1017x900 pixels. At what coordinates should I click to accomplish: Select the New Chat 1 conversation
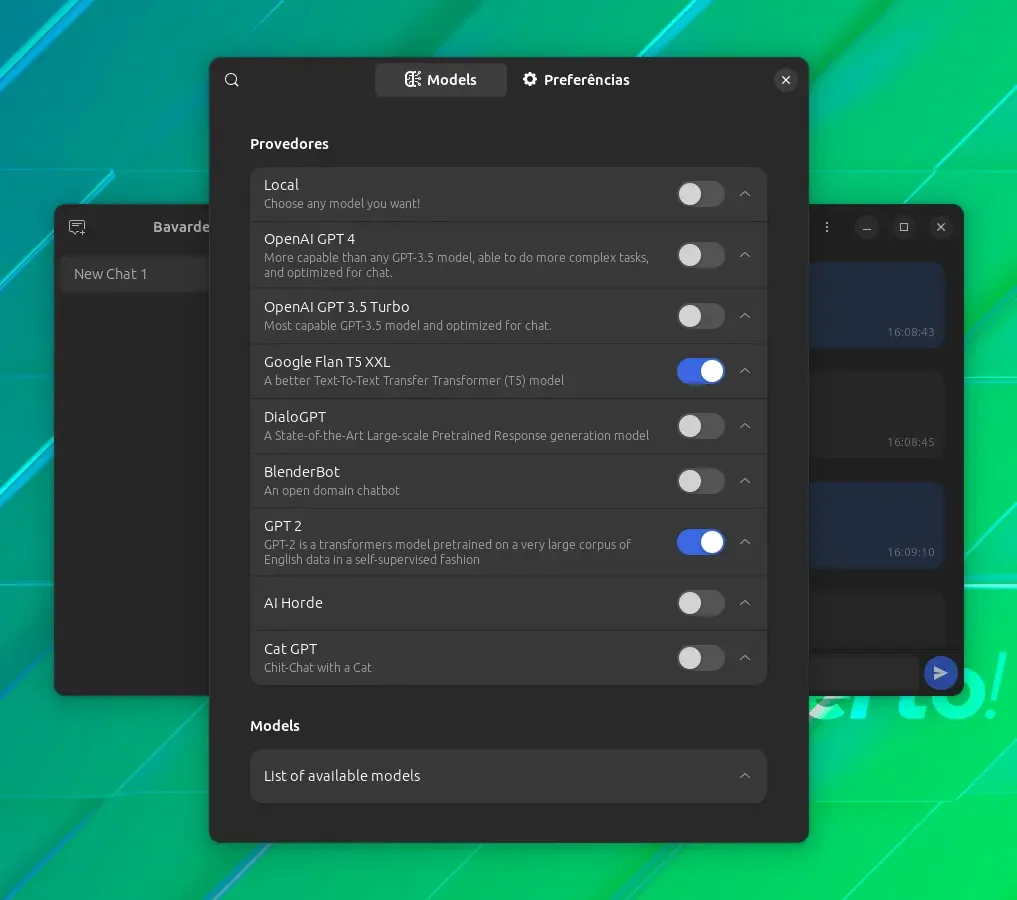134,274
